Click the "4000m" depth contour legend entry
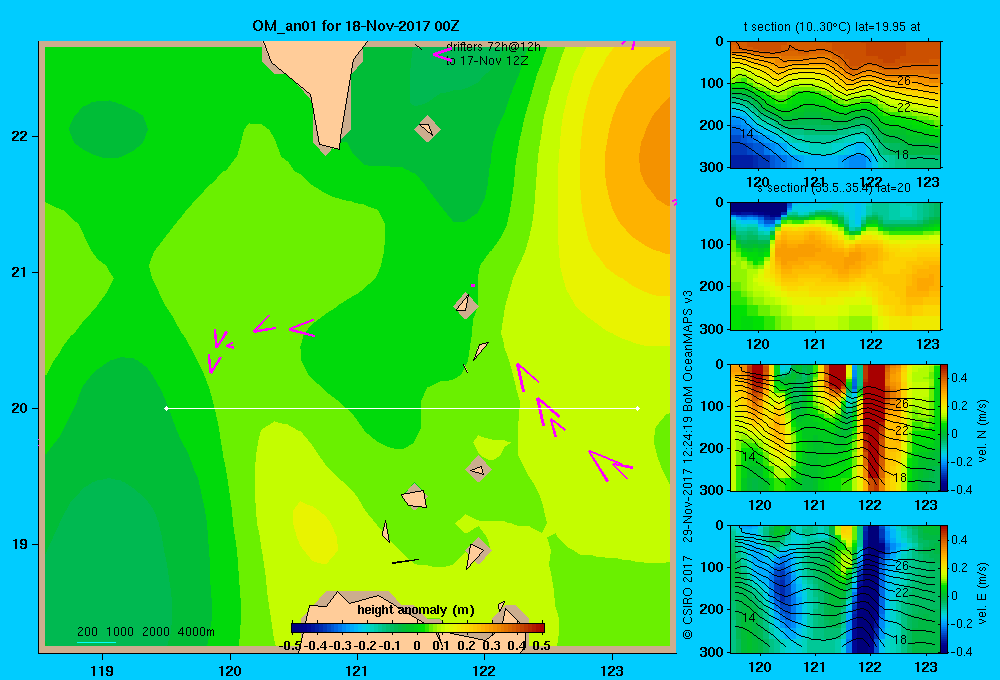 pyautogui.click(x=196, y=632)
